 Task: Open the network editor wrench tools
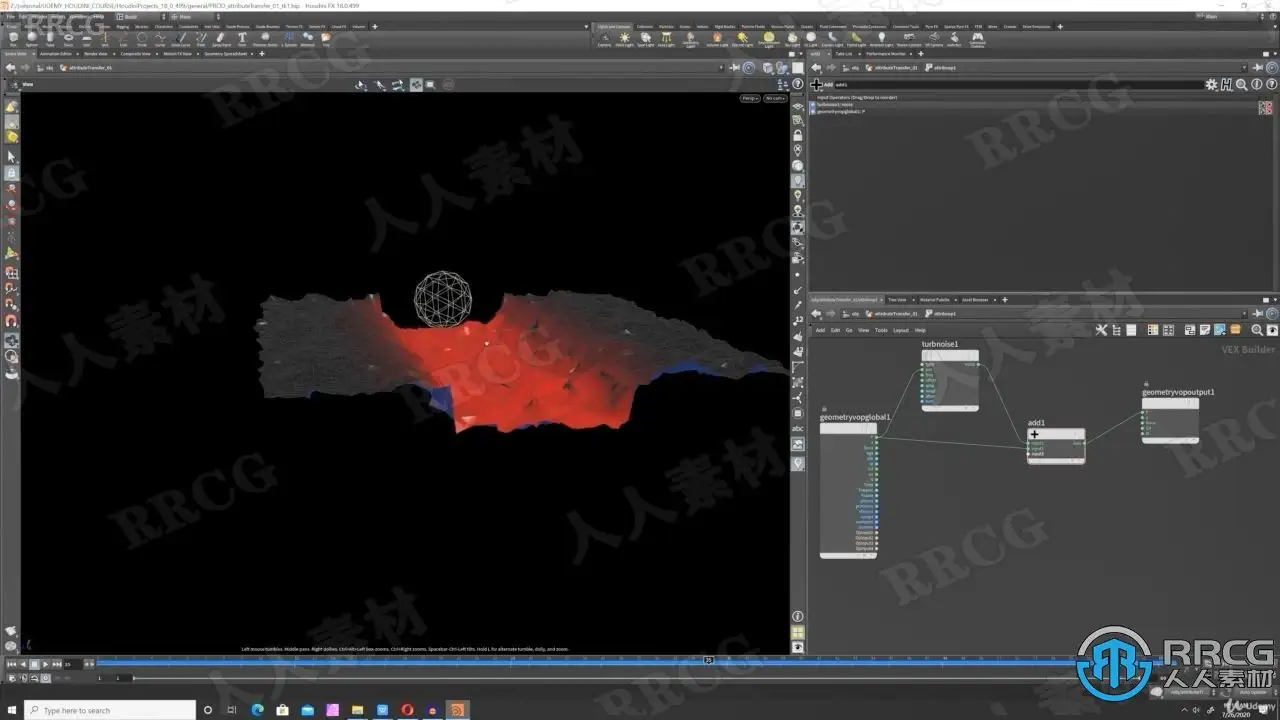[x=1102, y=330]
